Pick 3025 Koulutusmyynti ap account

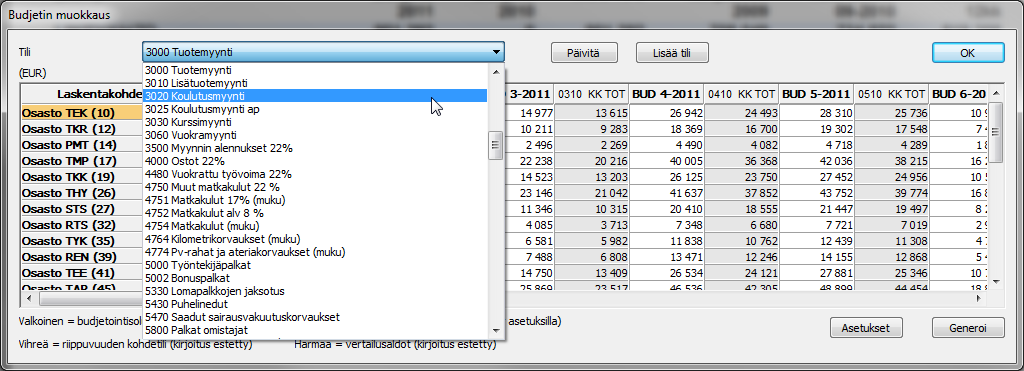click(x=315, y=109)
